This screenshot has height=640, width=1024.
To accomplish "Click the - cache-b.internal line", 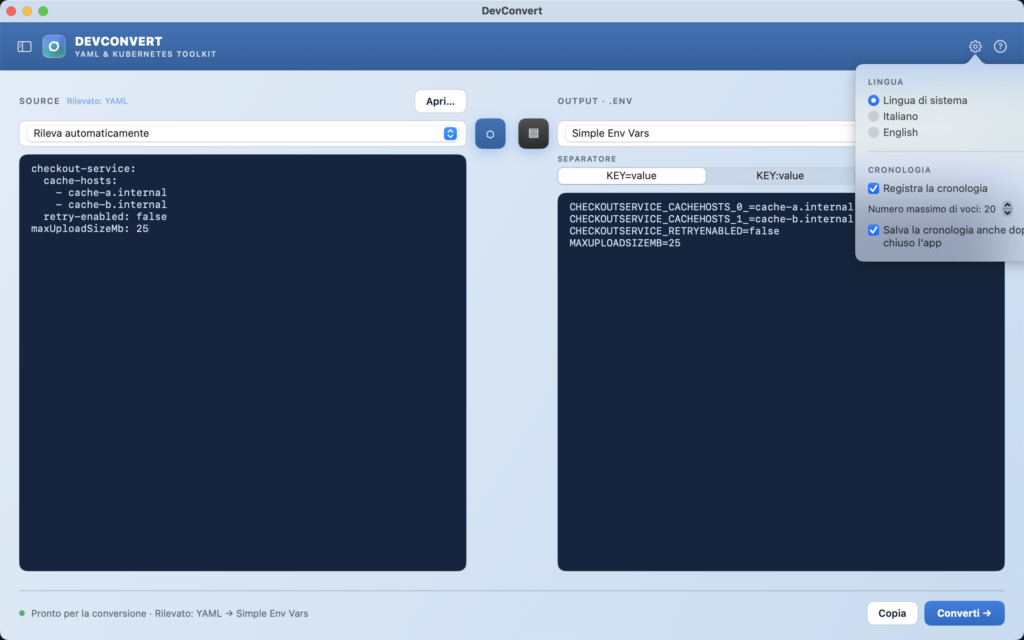I will (x=111, y=204).
